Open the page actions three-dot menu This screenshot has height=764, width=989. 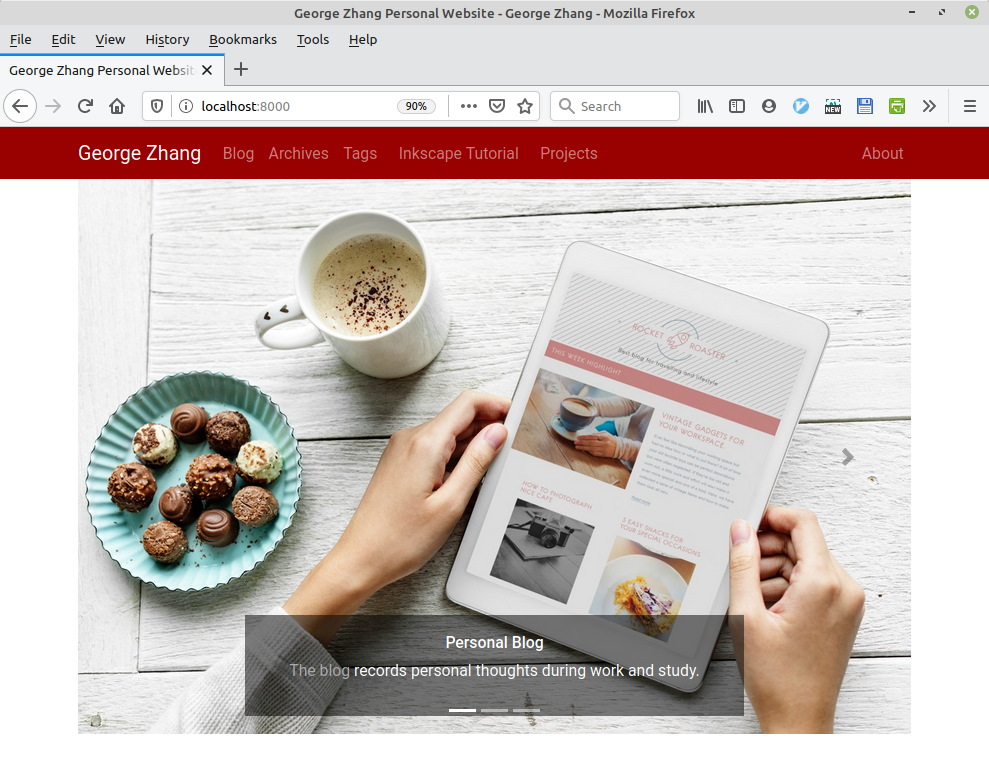tap(469, 106)
